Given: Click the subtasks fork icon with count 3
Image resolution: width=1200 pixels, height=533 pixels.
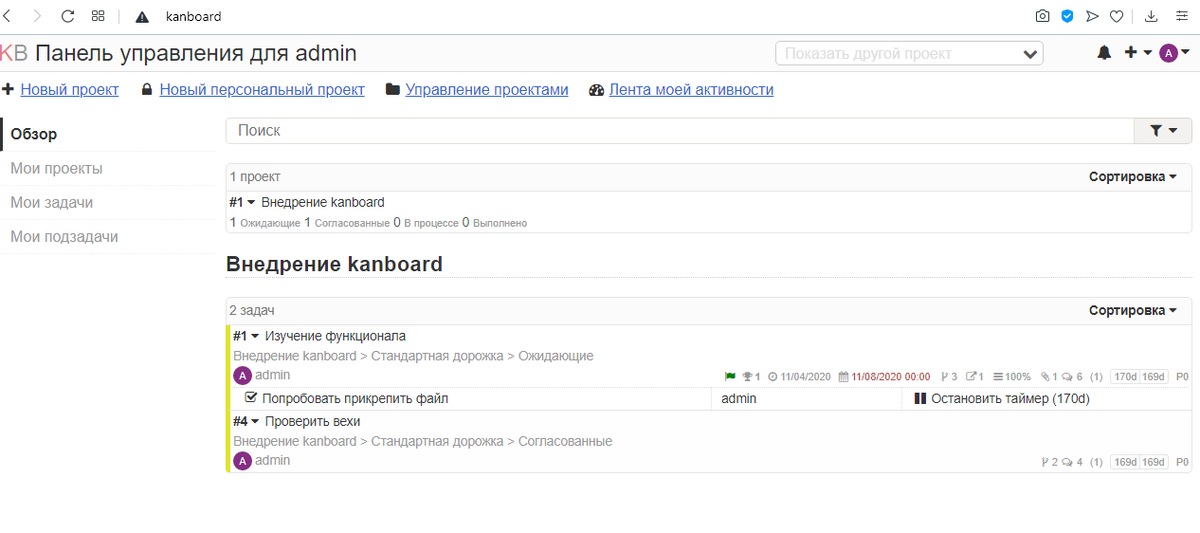Looking at the screenshot, I should tap(944, 377).
